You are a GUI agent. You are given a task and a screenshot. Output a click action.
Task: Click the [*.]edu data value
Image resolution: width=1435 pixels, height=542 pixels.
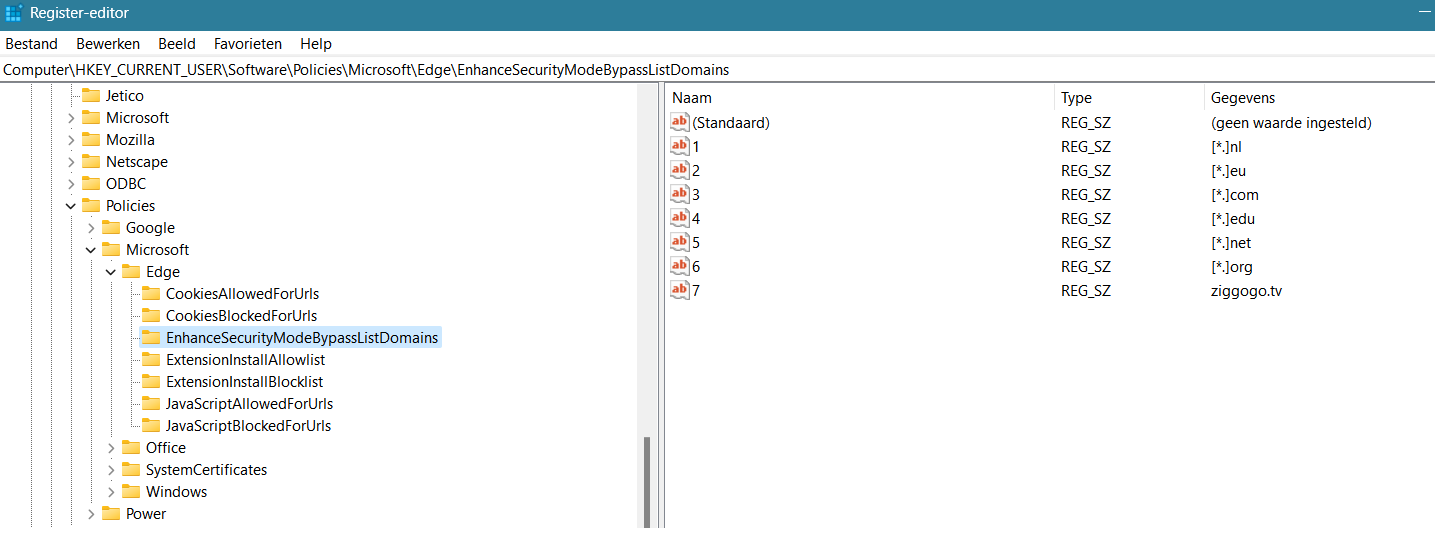(x=1232, y=219)
